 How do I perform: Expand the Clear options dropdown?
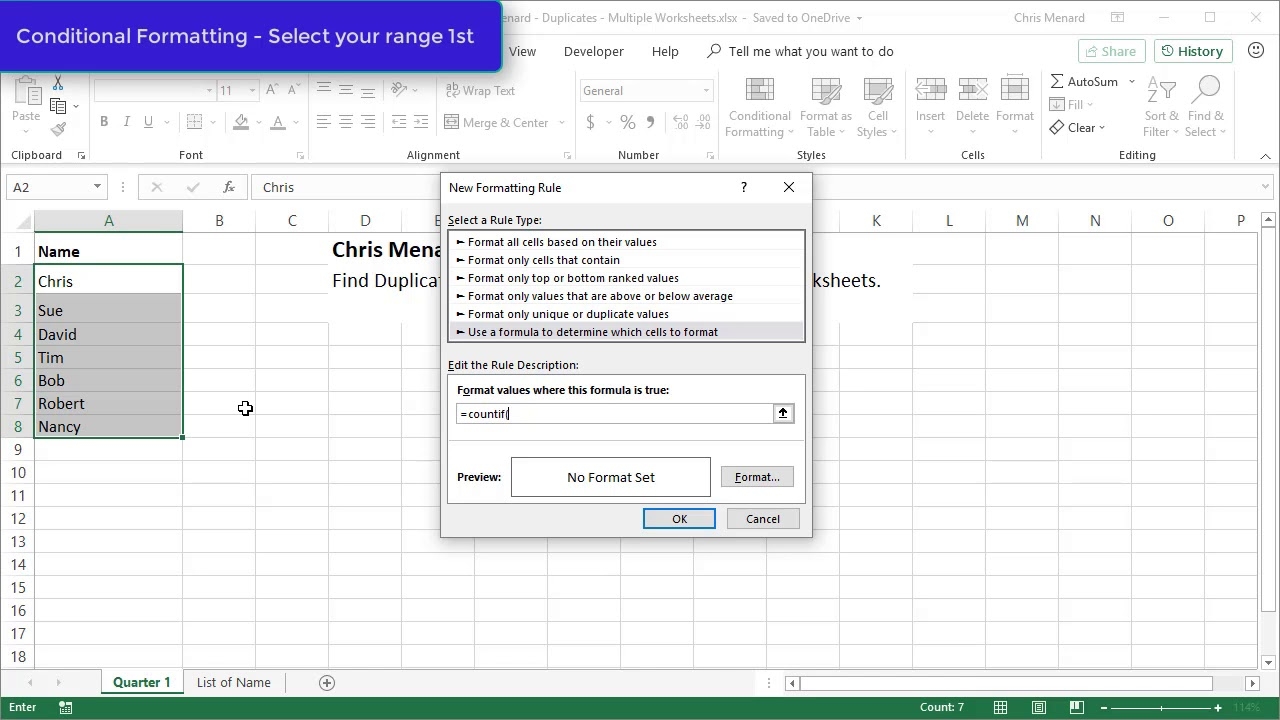pyautogui.click(x=1101, y=128)
